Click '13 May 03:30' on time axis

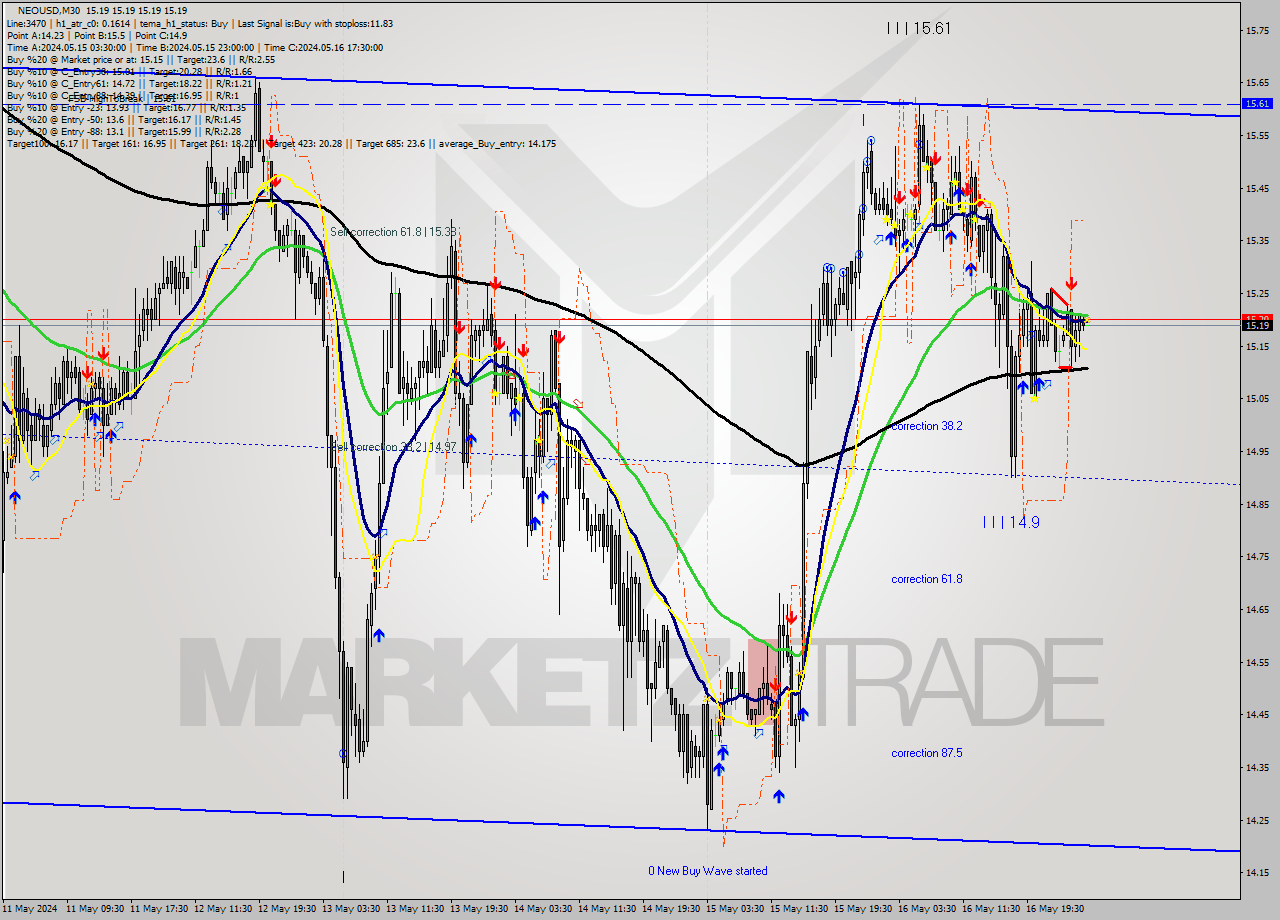point(351,909)
